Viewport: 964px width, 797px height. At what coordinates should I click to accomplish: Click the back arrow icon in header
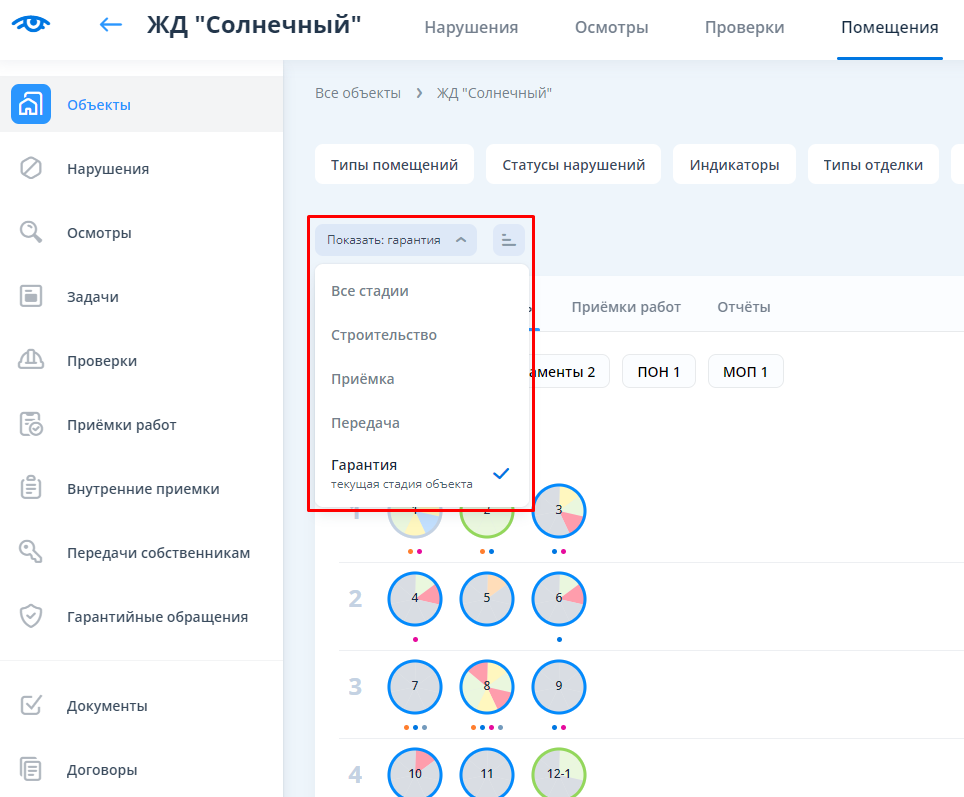(x=111, y=25)
